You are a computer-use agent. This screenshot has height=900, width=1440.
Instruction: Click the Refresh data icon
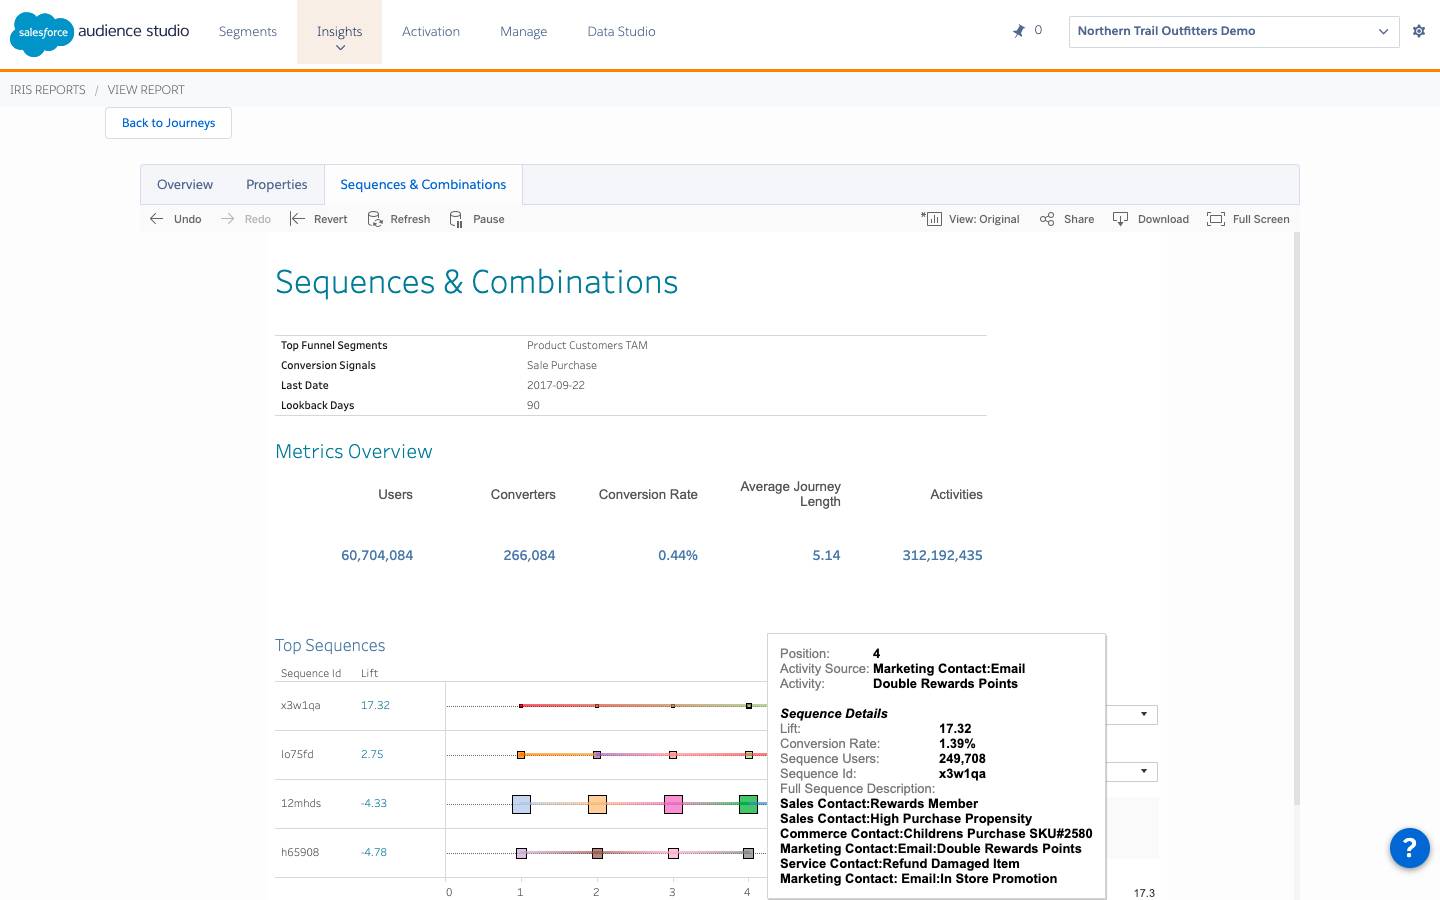[375, 219]
